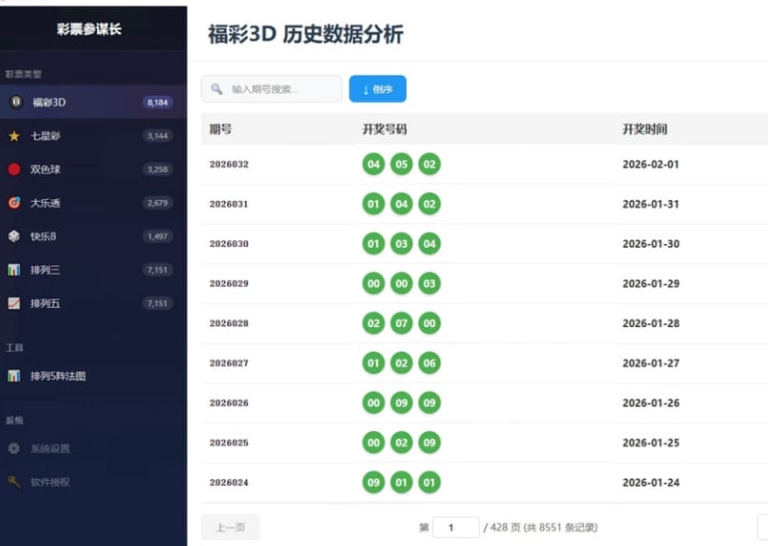
Task: Focus the 输入期号搜索 search field
Action: [280, 89]
